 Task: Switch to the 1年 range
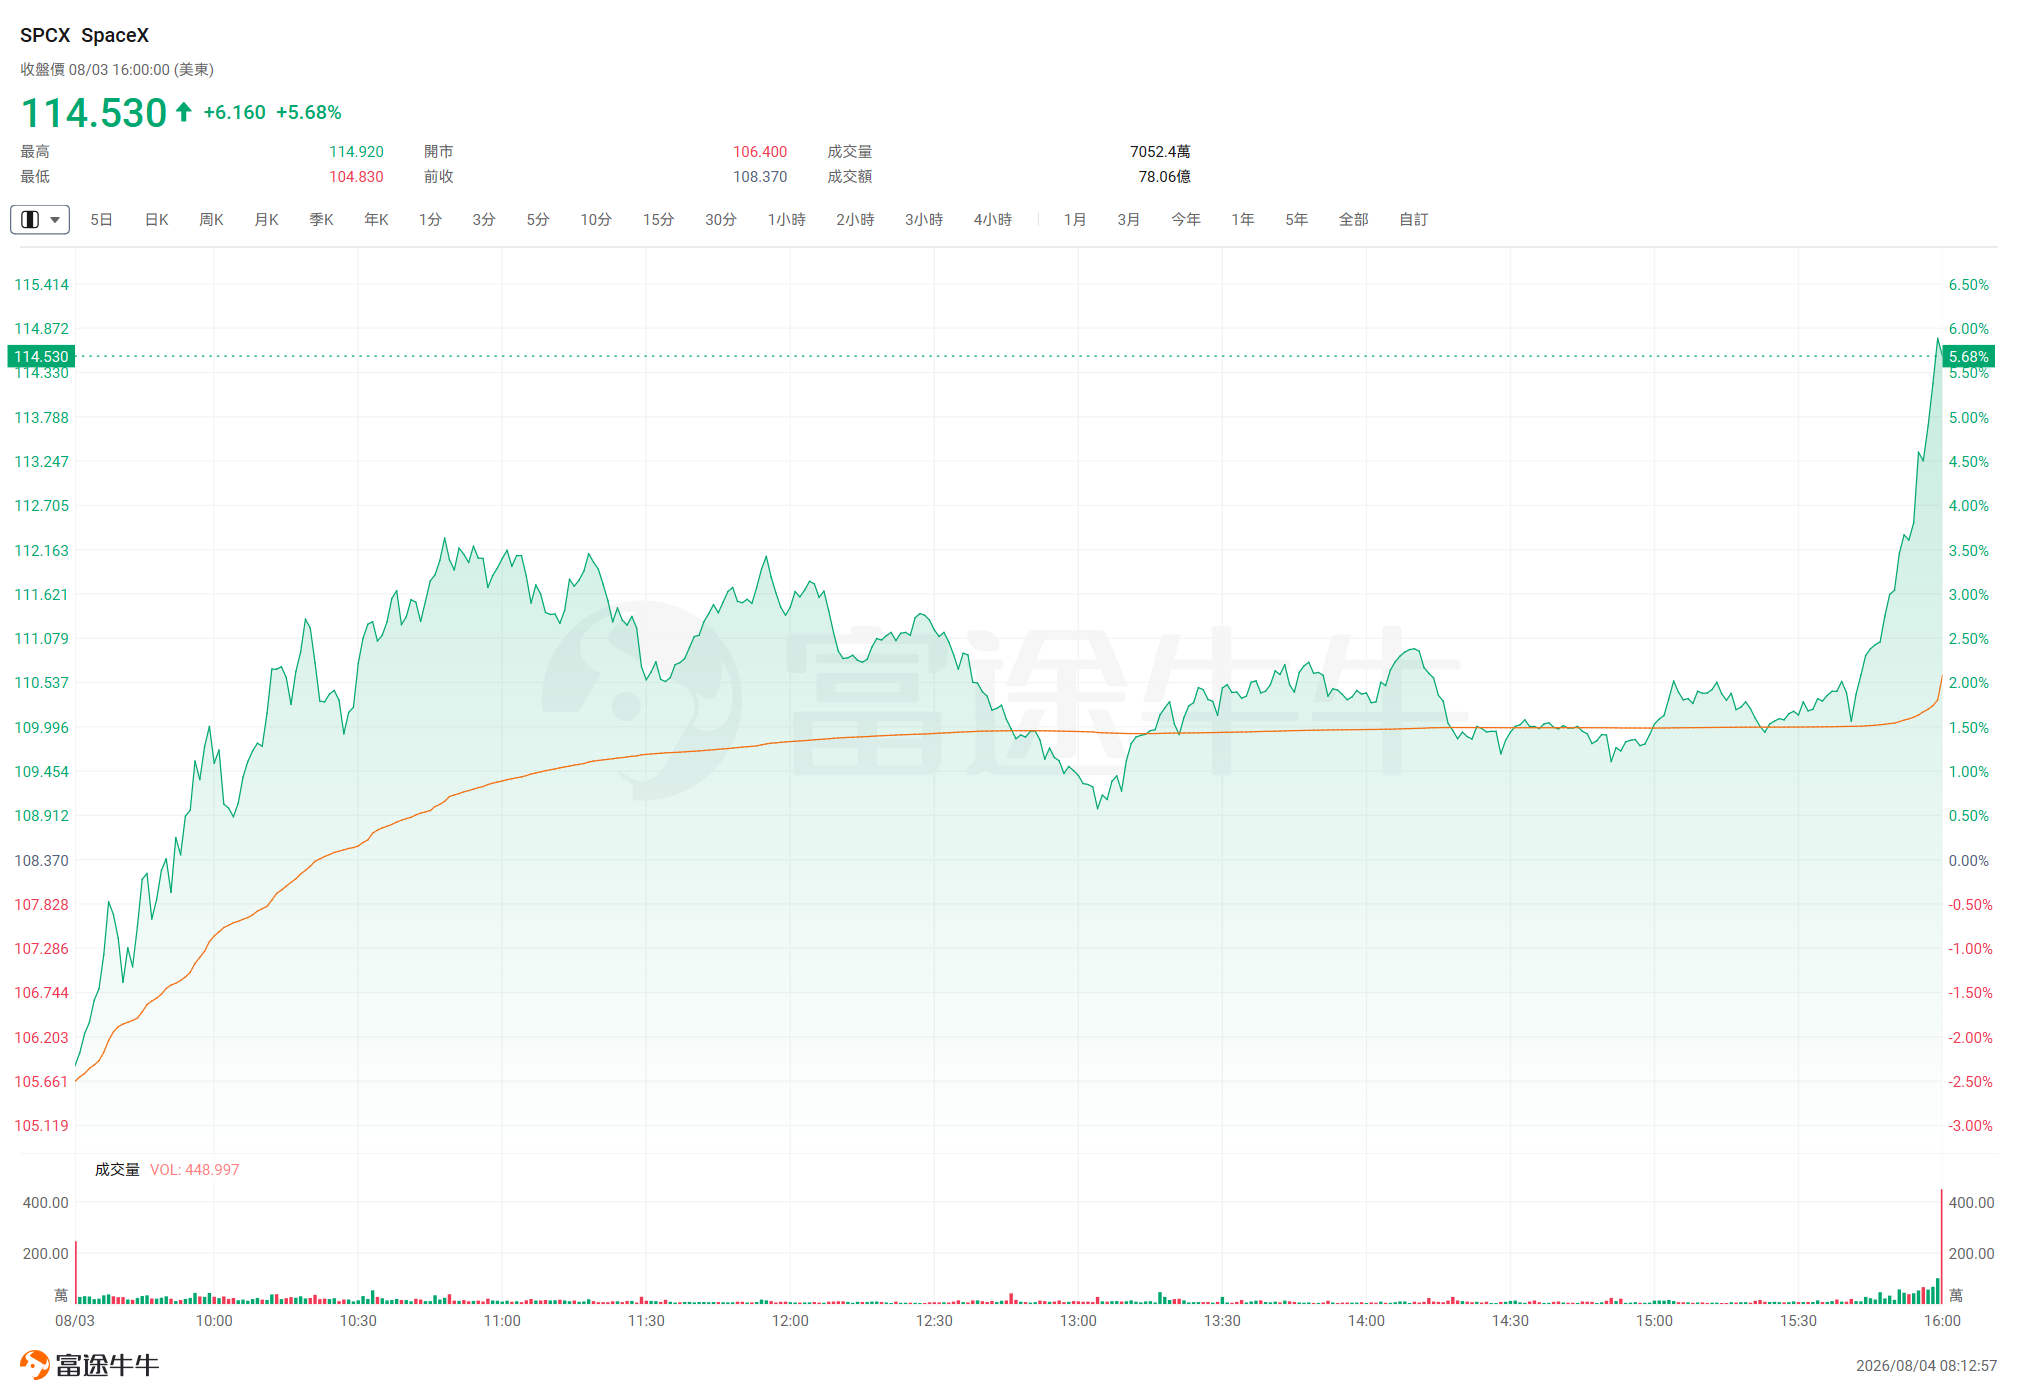click(1243, 220)
